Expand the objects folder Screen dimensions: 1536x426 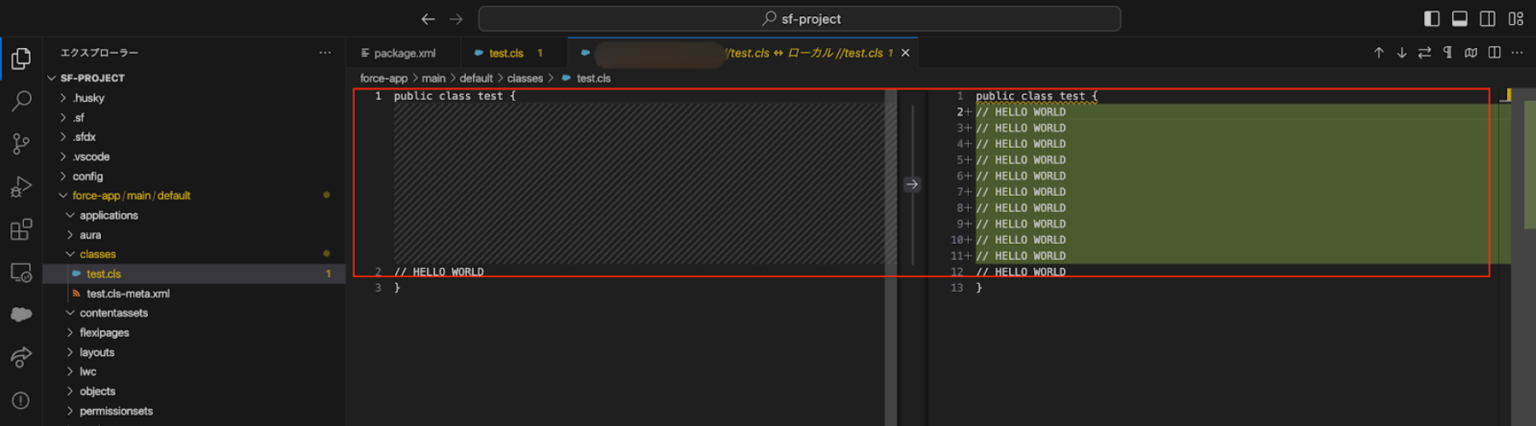[97, 391]
